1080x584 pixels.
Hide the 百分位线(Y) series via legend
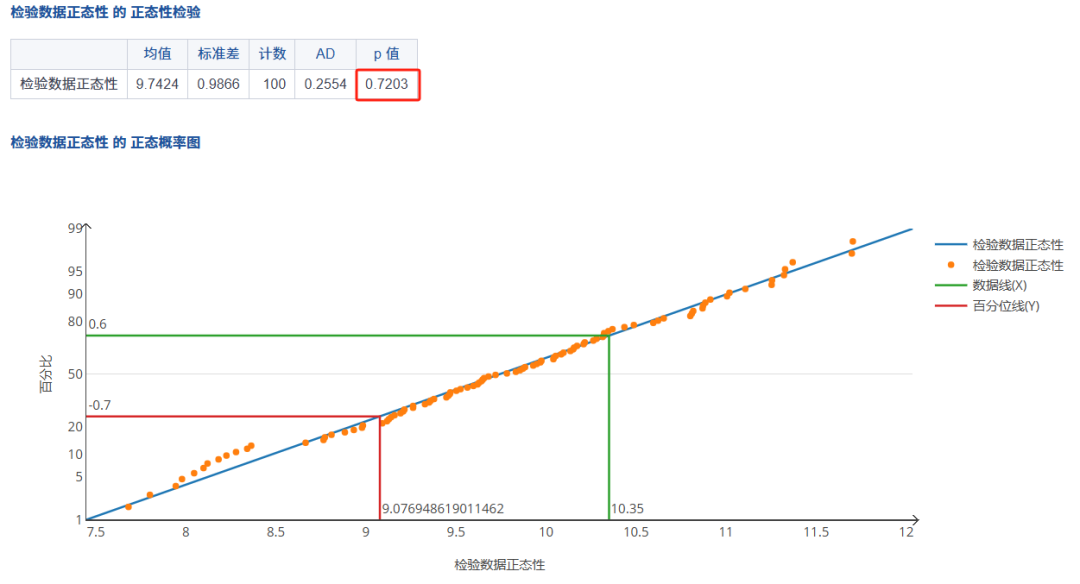pos(1005,306)
